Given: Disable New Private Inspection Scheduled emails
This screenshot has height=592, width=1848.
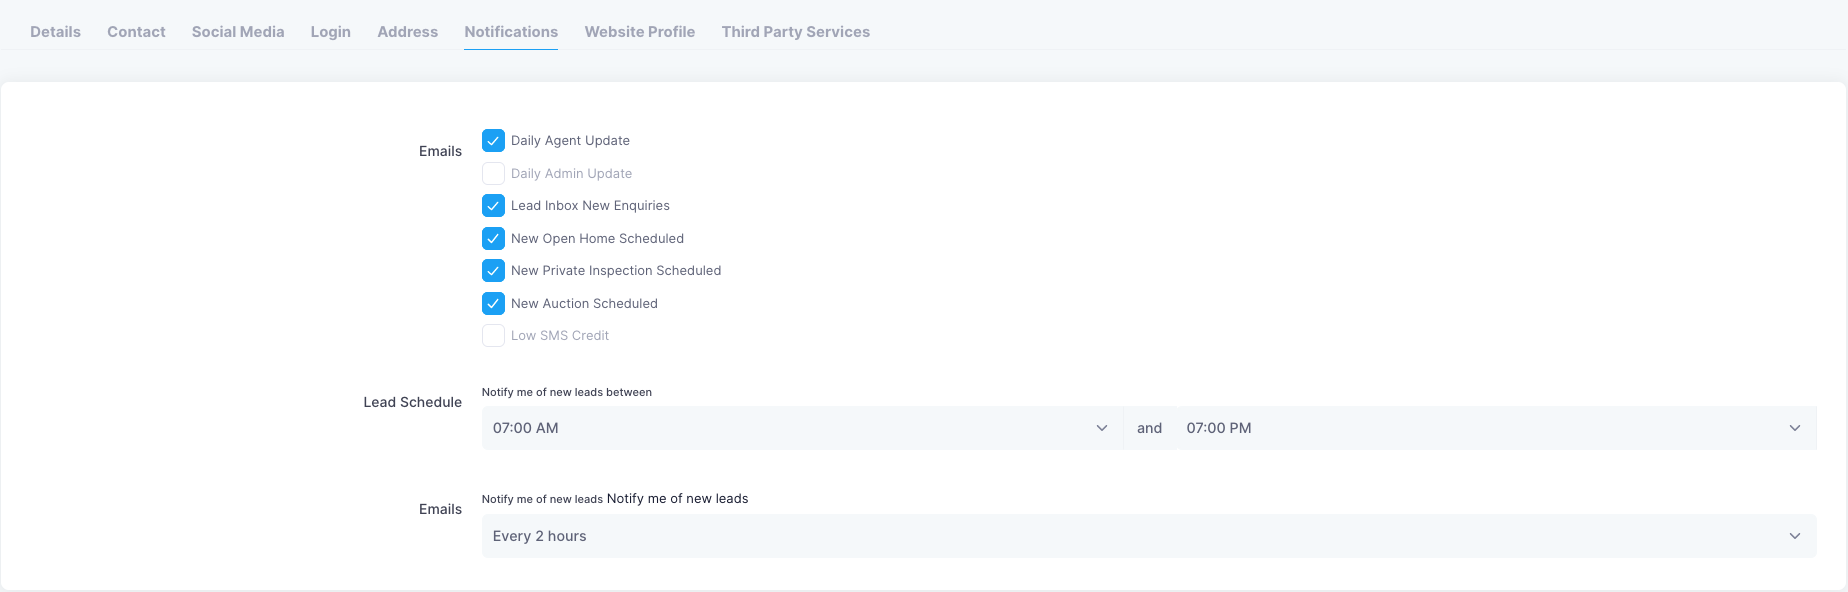Looking at the screenshot, I should pos(493,271).
